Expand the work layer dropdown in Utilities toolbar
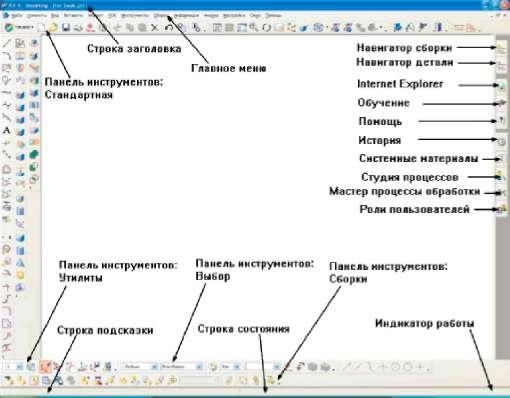The image size is (510, 398). click(x=20, y=367)
